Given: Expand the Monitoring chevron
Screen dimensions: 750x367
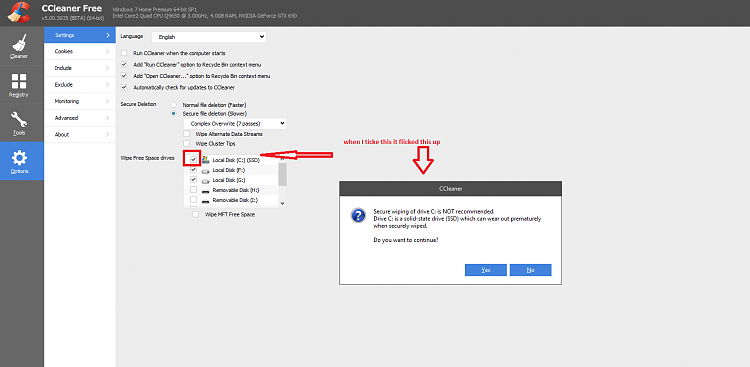Looking at the screenshot, I should pyautogui.click(x=107, y=101).
